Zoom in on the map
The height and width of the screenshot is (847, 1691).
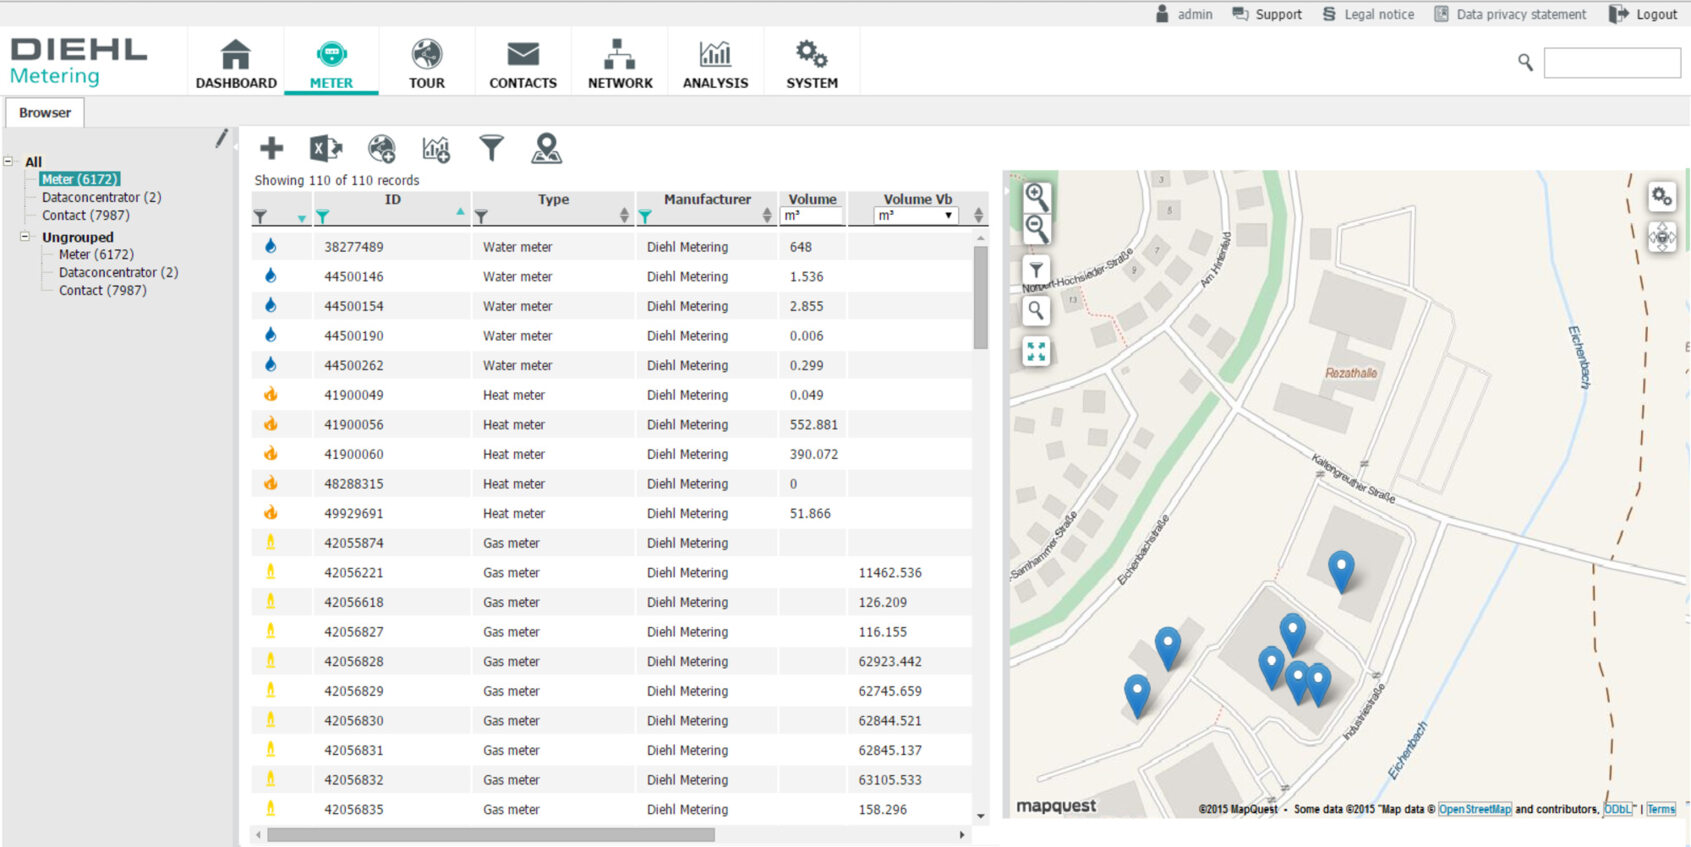(1037, 196)
